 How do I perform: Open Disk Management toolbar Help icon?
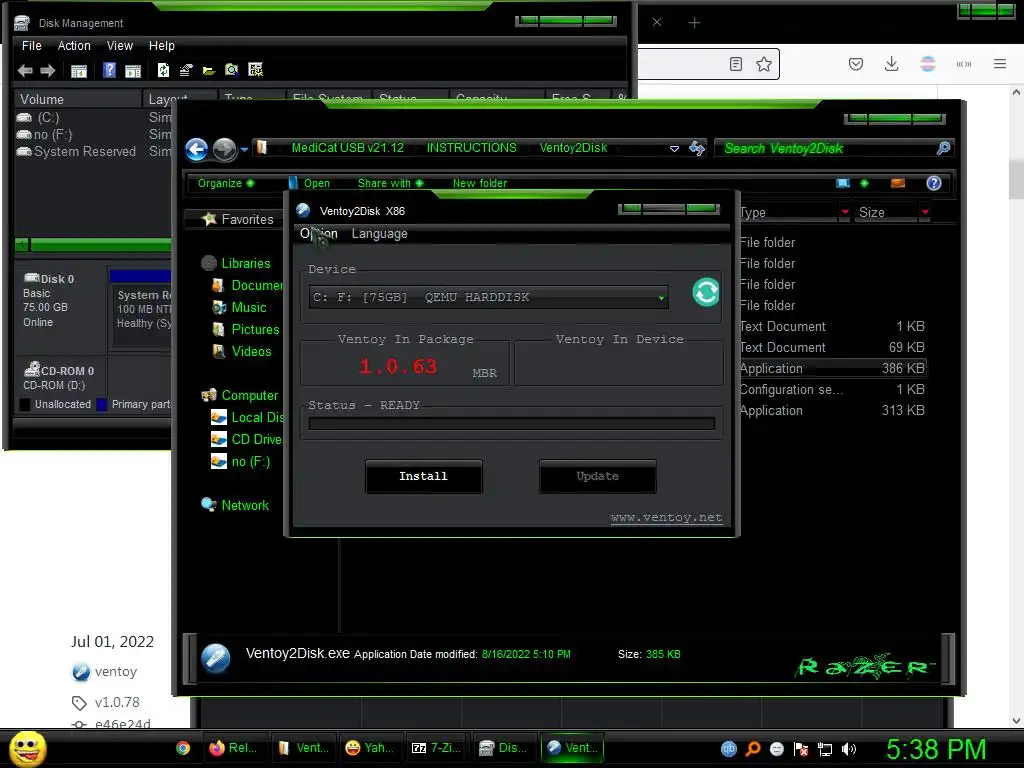tap(109, 71)
